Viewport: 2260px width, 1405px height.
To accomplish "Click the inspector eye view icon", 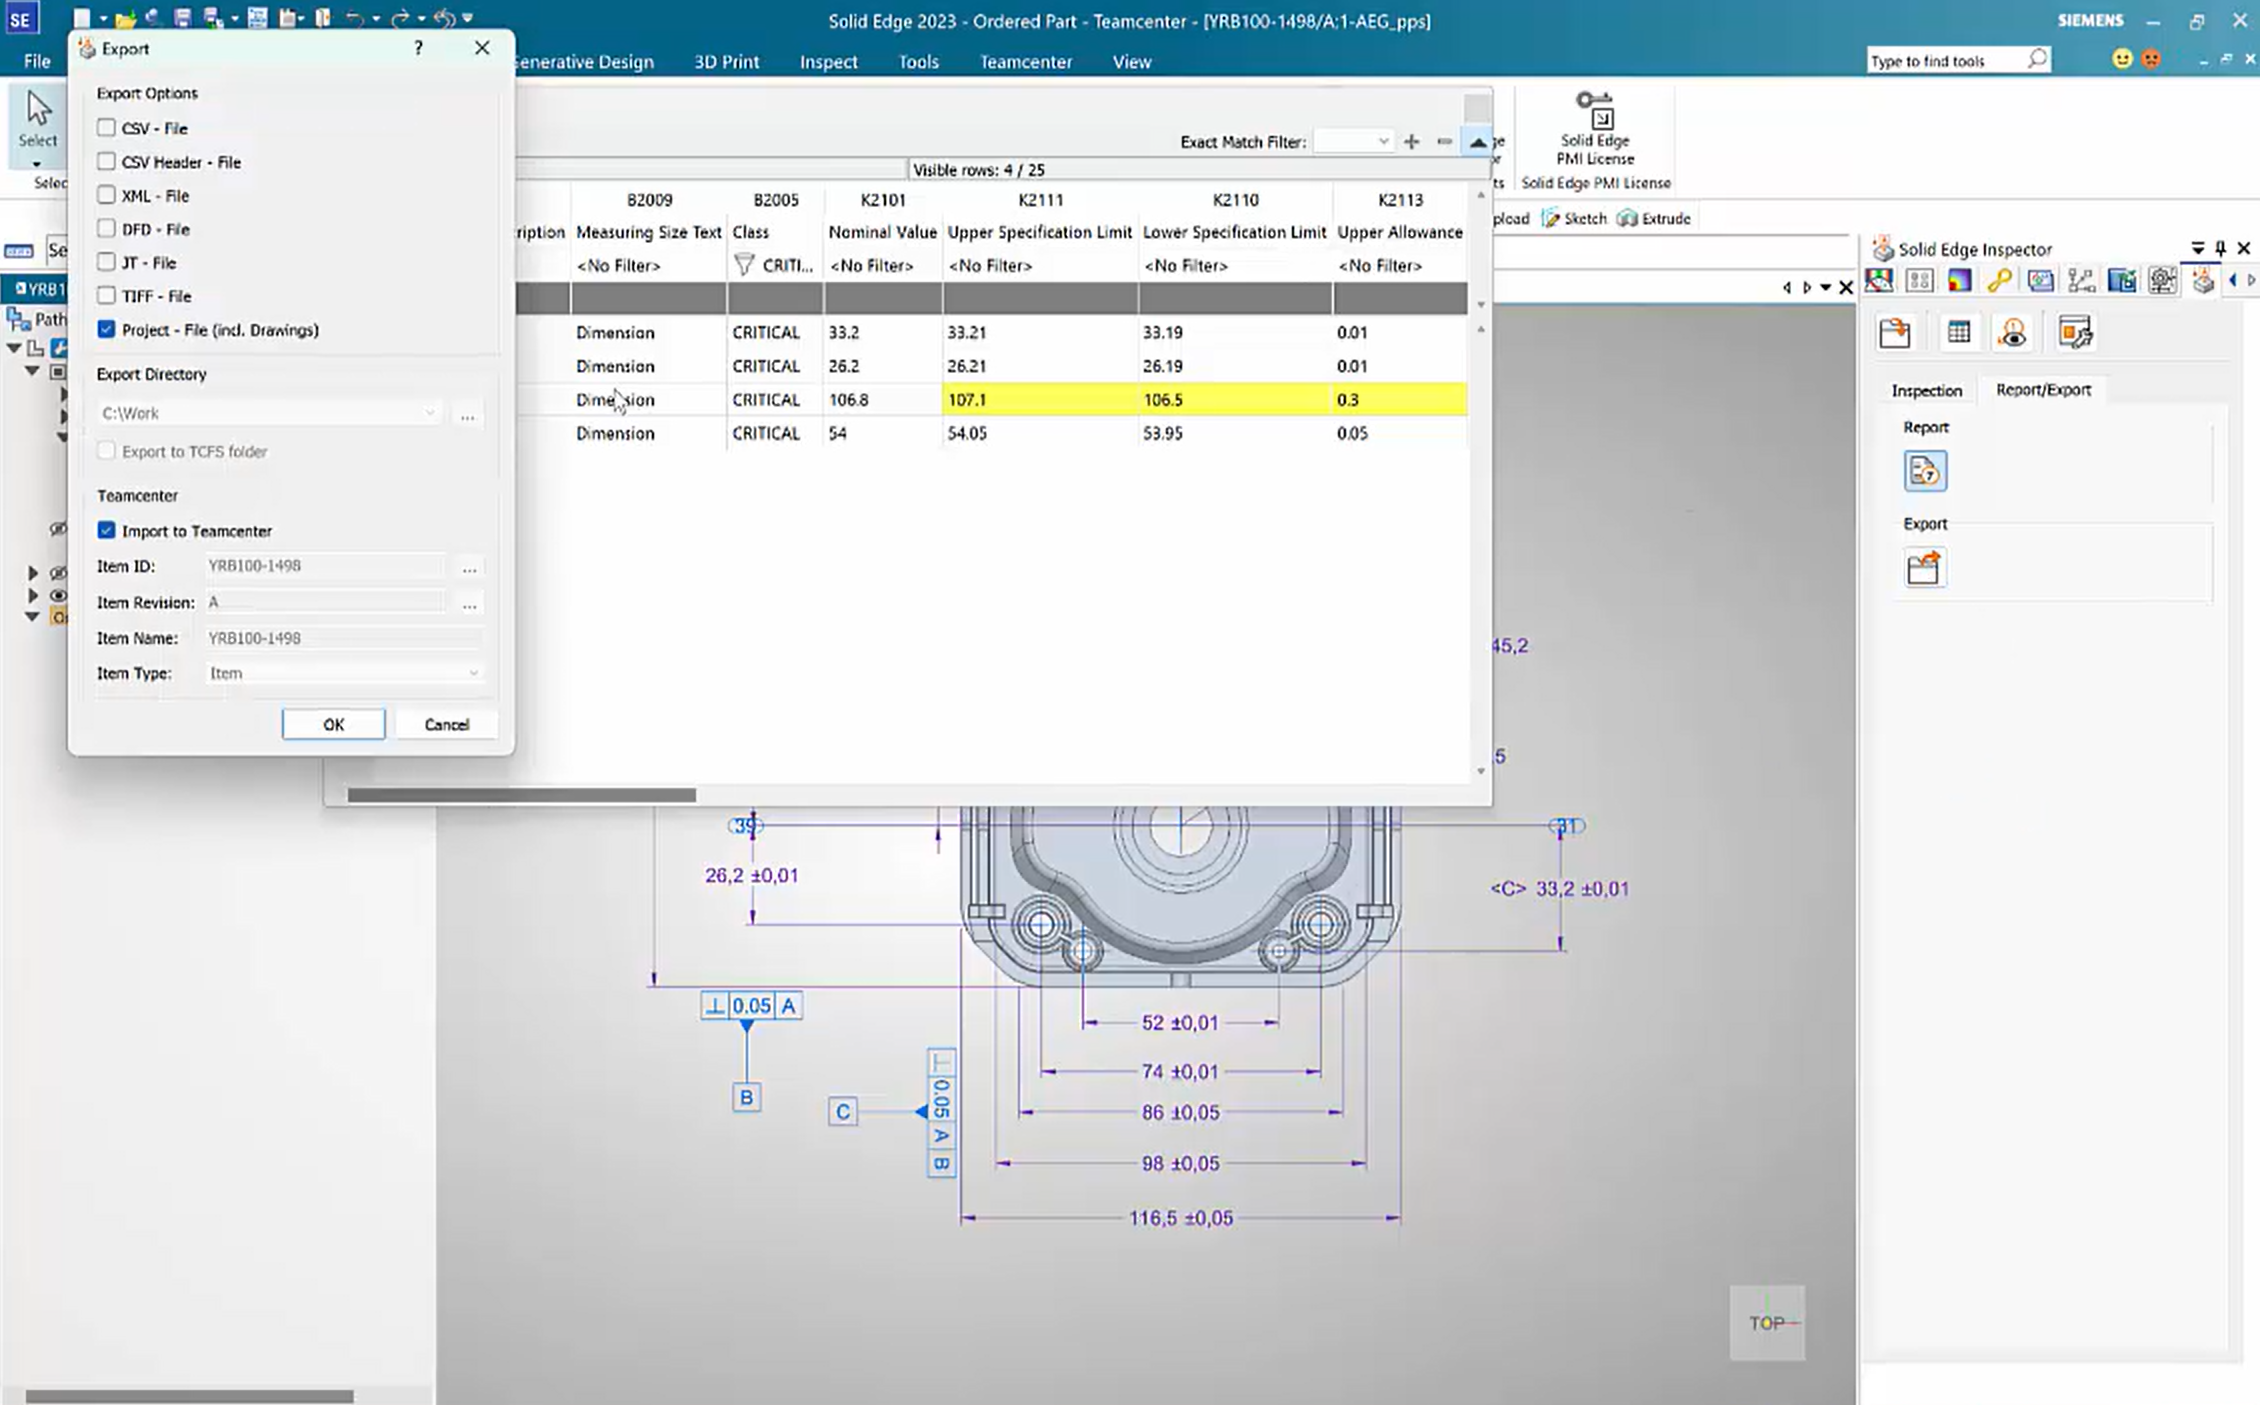I will pos(2013,333).
